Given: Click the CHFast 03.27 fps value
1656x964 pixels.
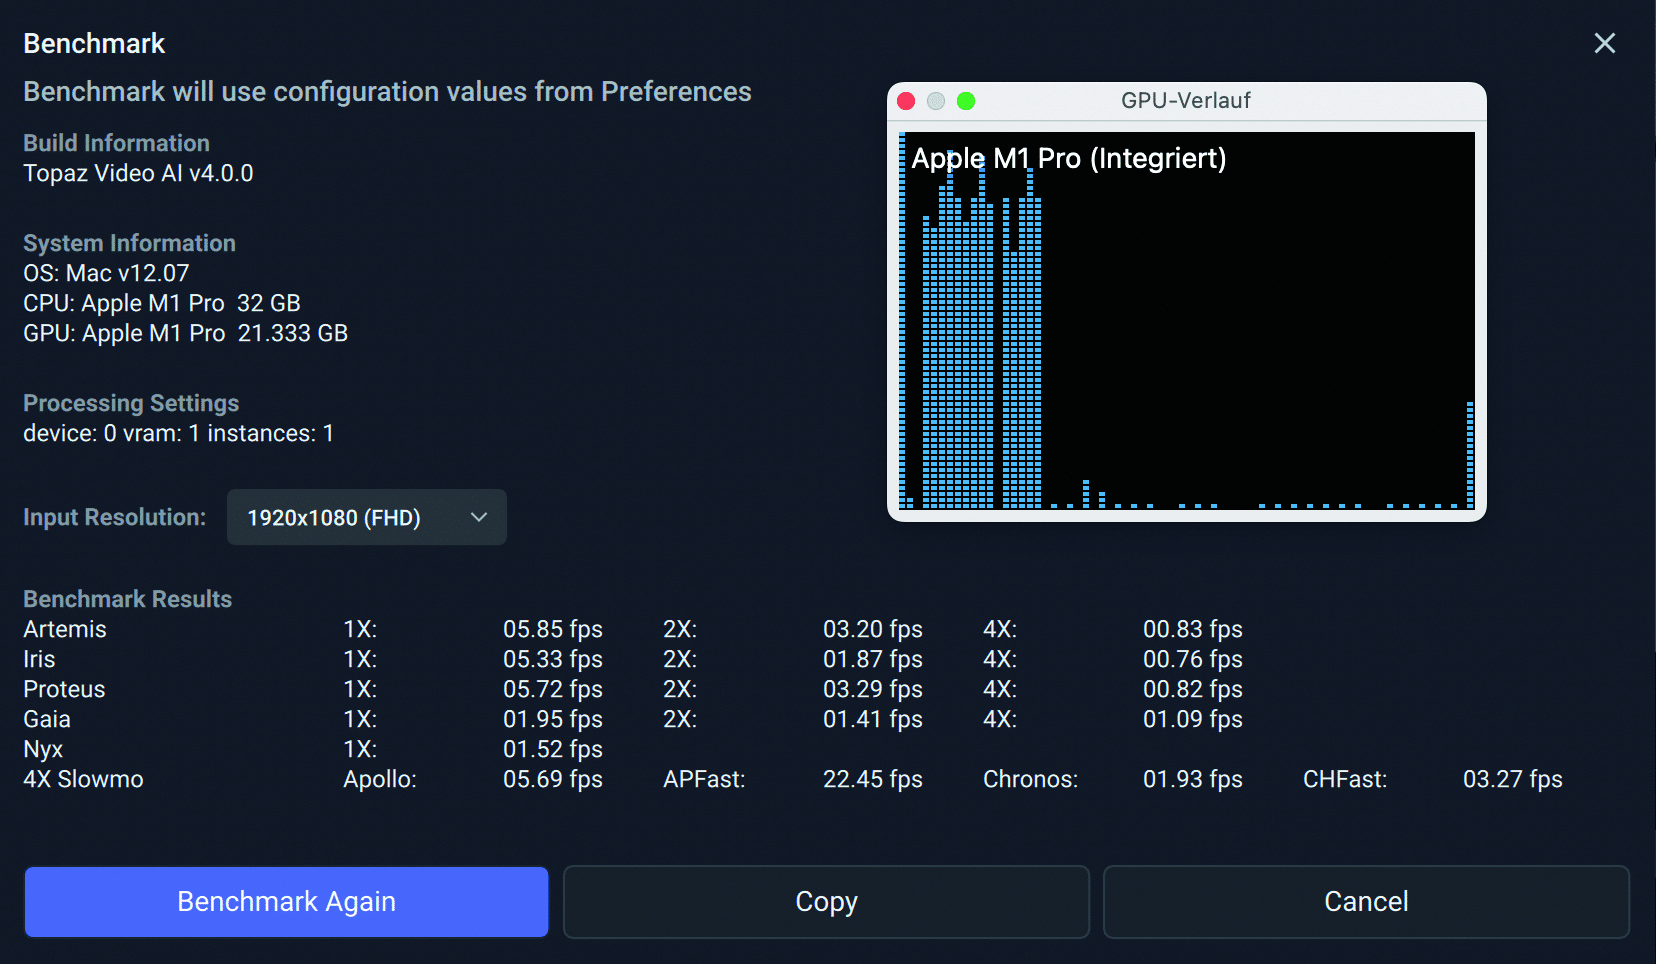Looking at the screenshot, I should pyautogui.click(x=1512, y=779).
